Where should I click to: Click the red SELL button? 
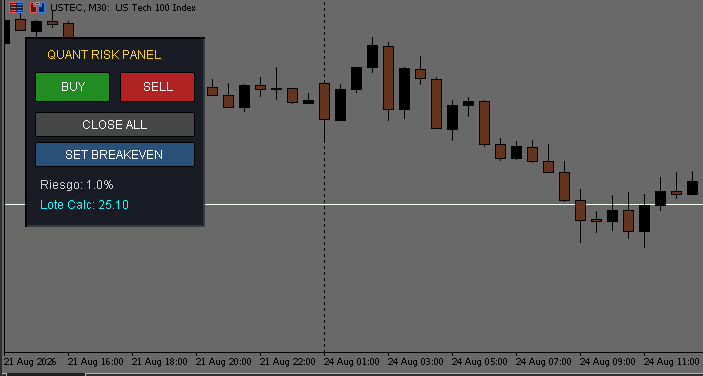(157, 87)
